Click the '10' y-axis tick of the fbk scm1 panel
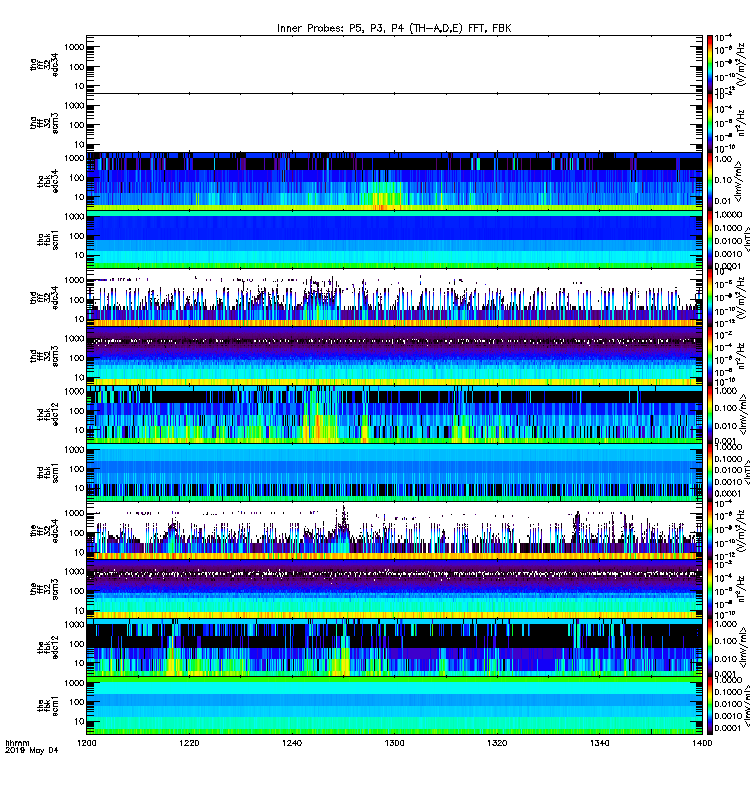 (x=79, y=721)
